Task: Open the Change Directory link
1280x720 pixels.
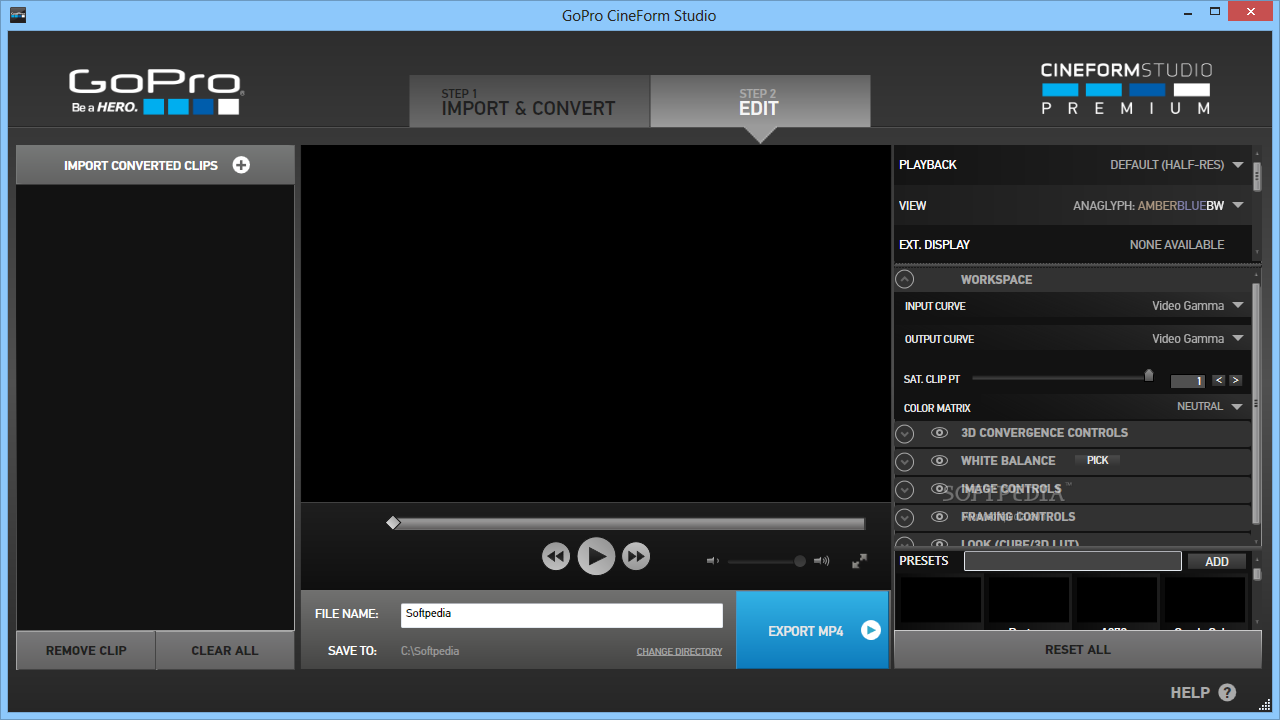Action: pyautogui.click(x=679, y=652)
